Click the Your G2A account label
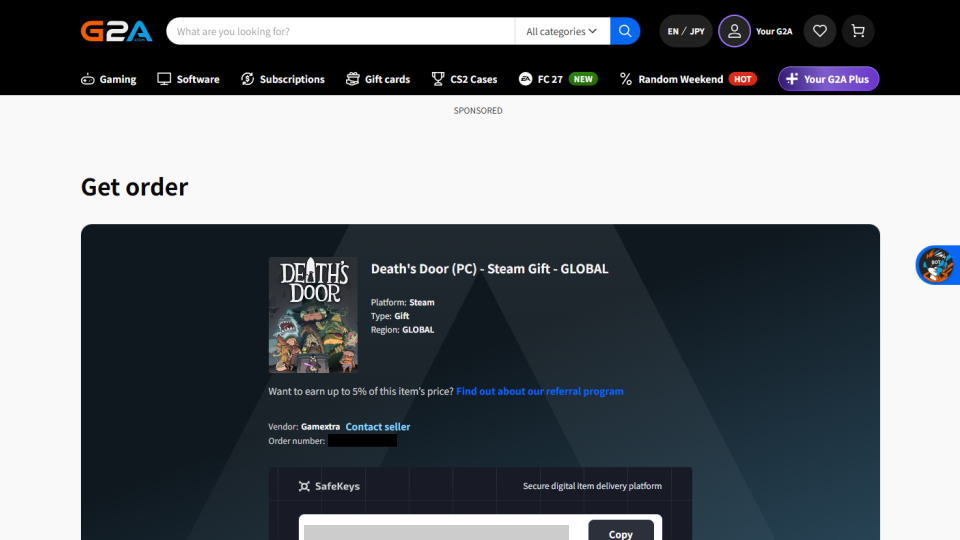Screen dimensions: 960x540 click(x=774, y=31)
